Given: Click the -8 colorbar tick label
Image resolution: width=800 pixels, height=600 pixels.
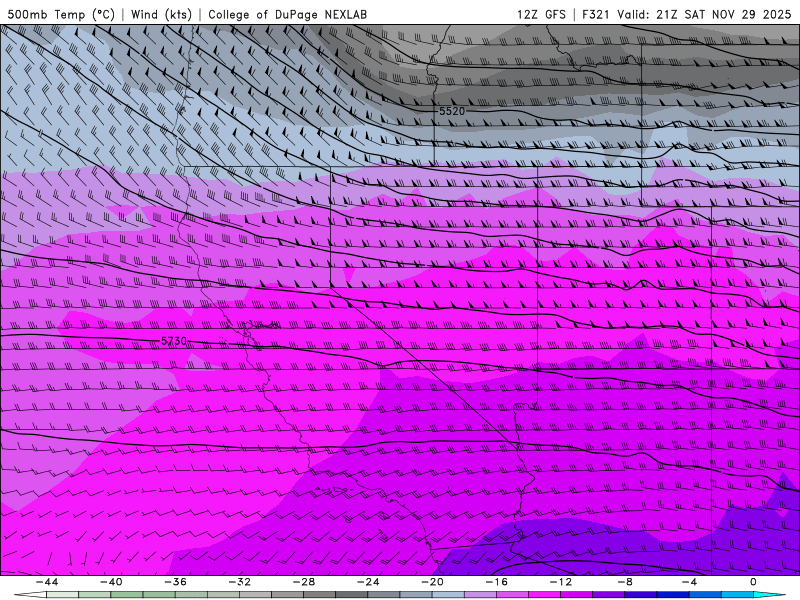Looking at the screenshot, I should tap(626, 582).
